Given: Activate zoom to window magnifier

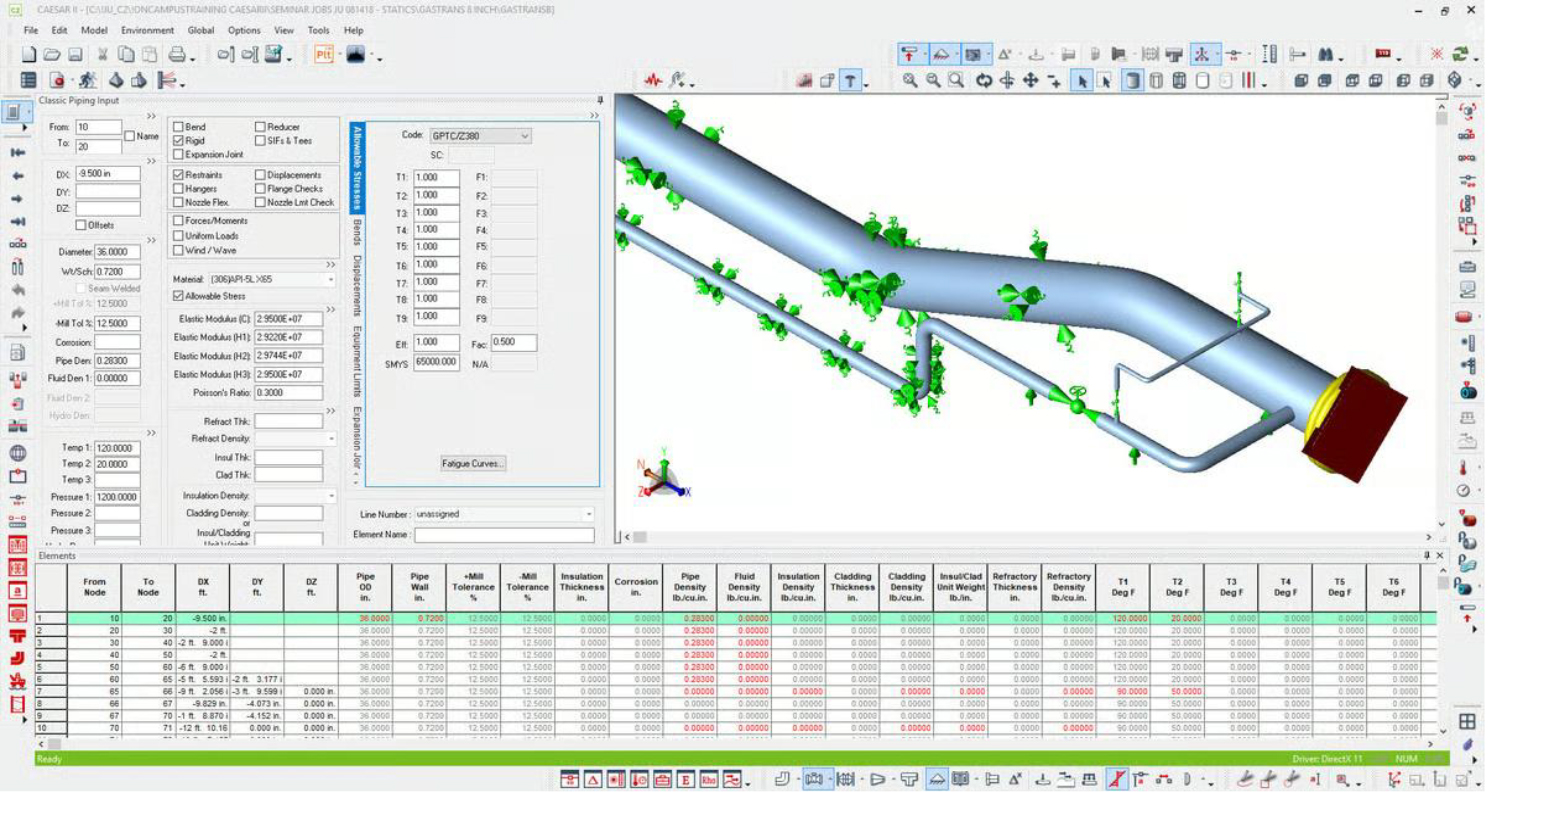Looking at the screenshot, I should pos(957,80).
